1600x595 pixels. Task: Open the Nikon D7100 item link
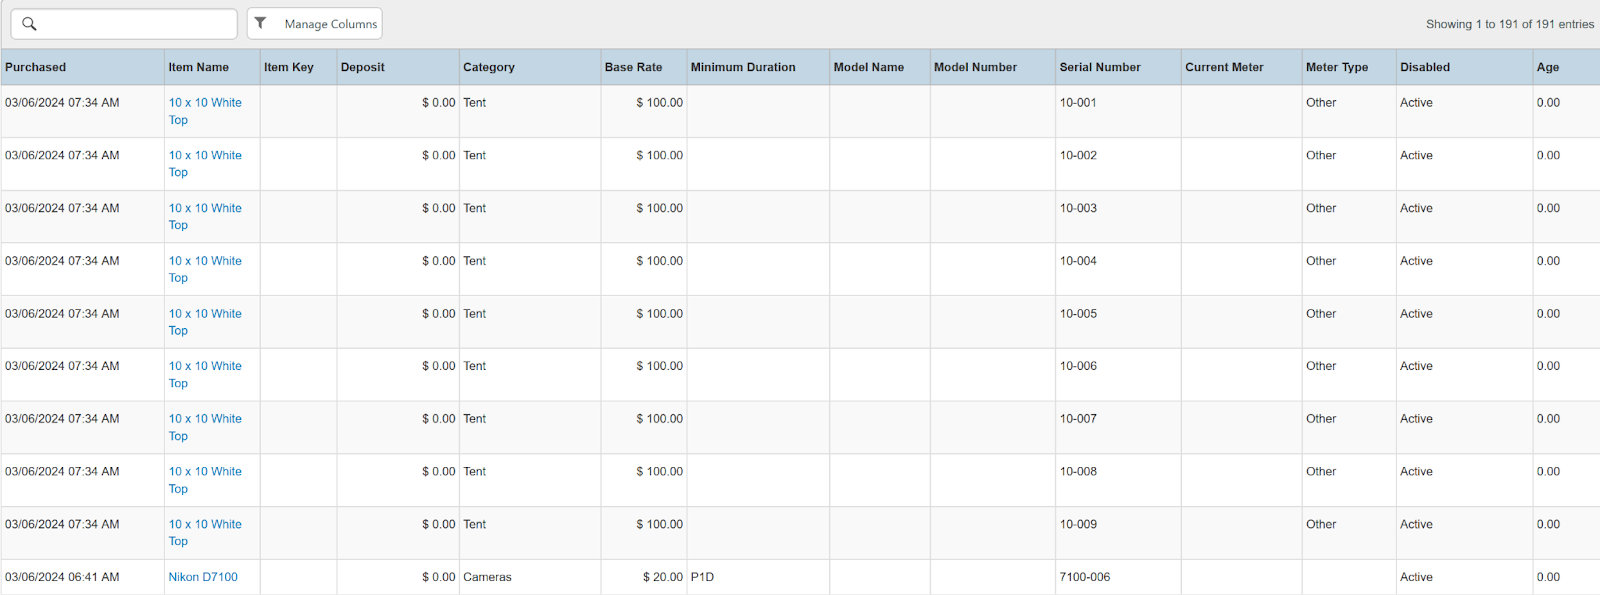pyautogui.click(x=203, y=577)
